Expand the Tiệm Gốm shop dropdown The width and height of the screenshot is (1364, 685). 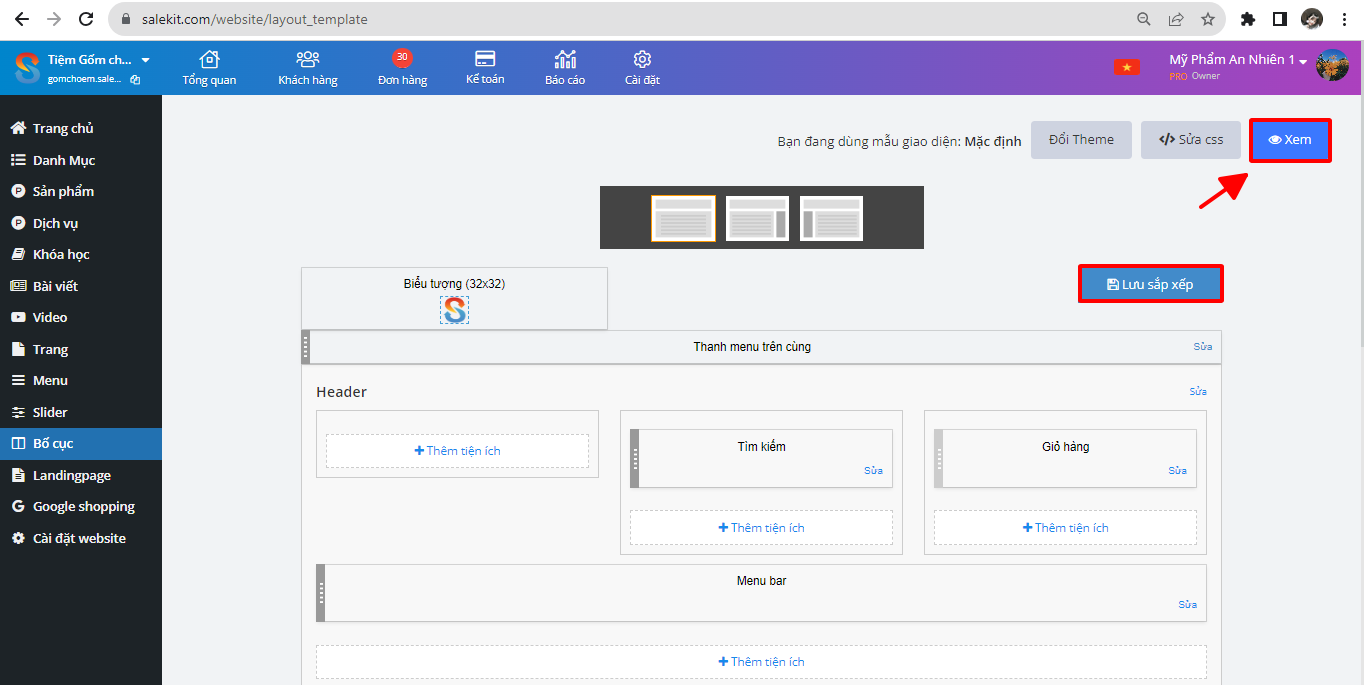coord(145,60)
